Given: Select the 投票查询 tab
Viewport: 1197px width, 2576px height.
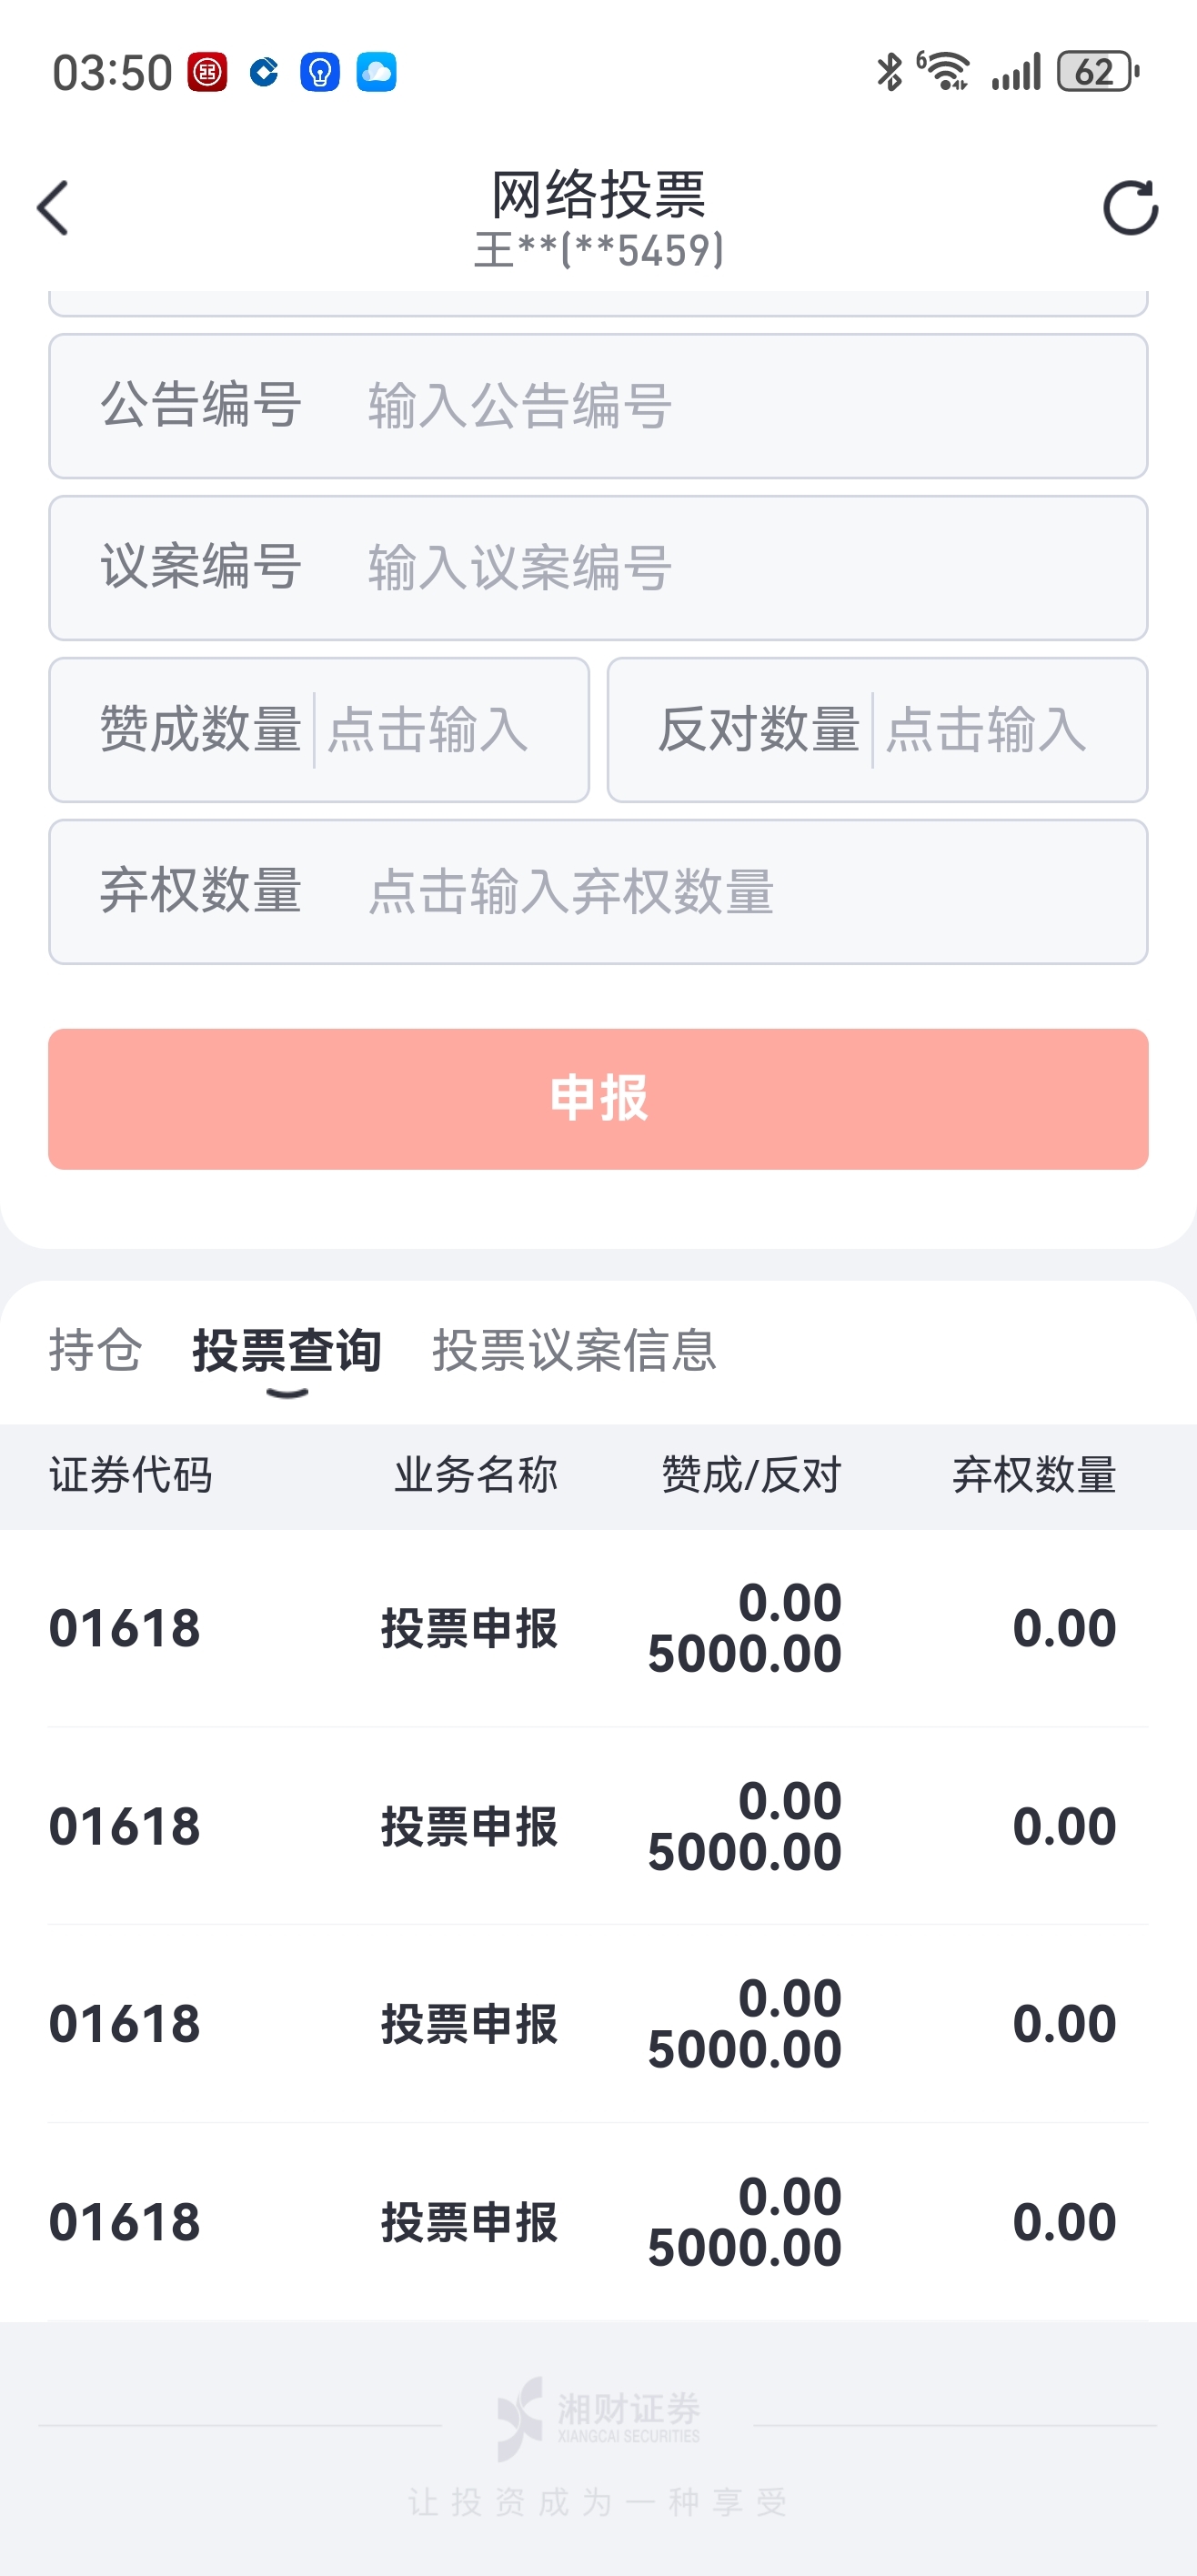Looking at the screenshot, I should point(287,1350).
